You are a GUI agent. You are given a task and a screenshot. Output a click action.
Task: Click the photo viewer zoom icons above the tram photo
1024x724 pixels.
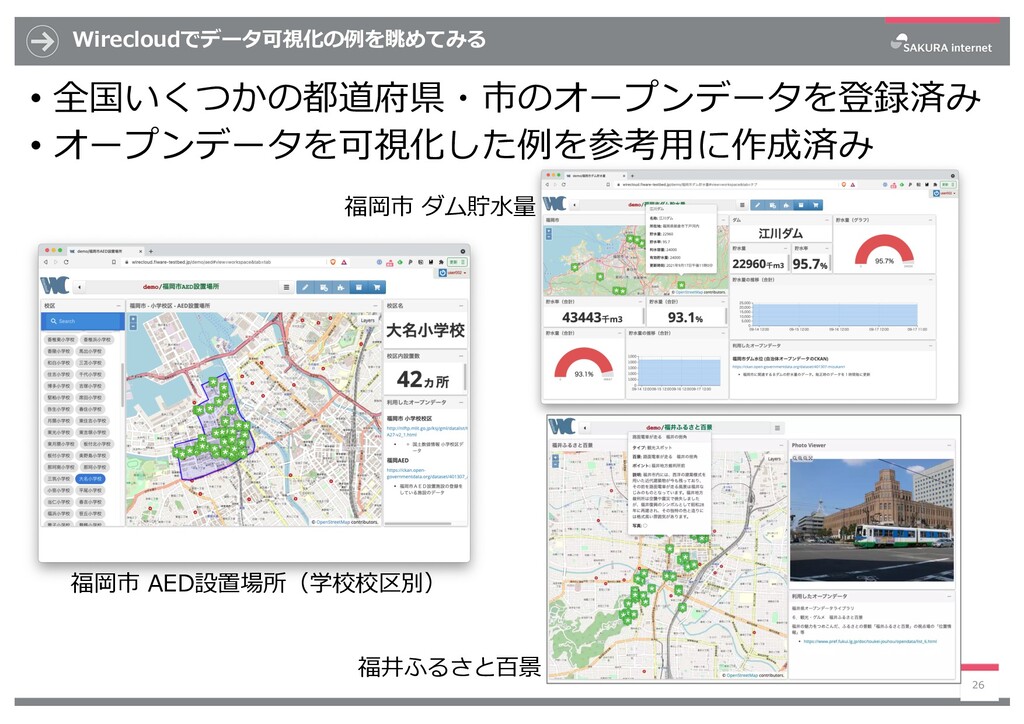coord(802,458)
